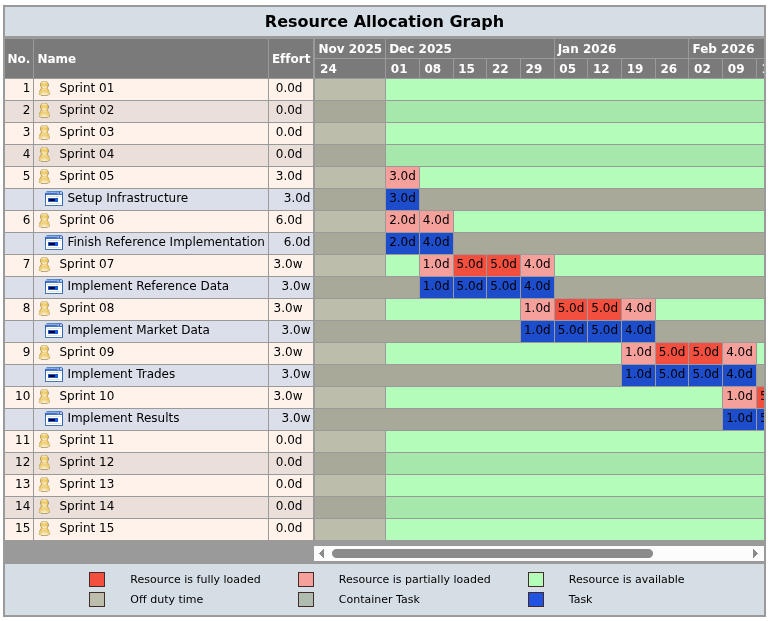
Task: Click the resource icon beside Sprint 02
Action: [44, 110]
